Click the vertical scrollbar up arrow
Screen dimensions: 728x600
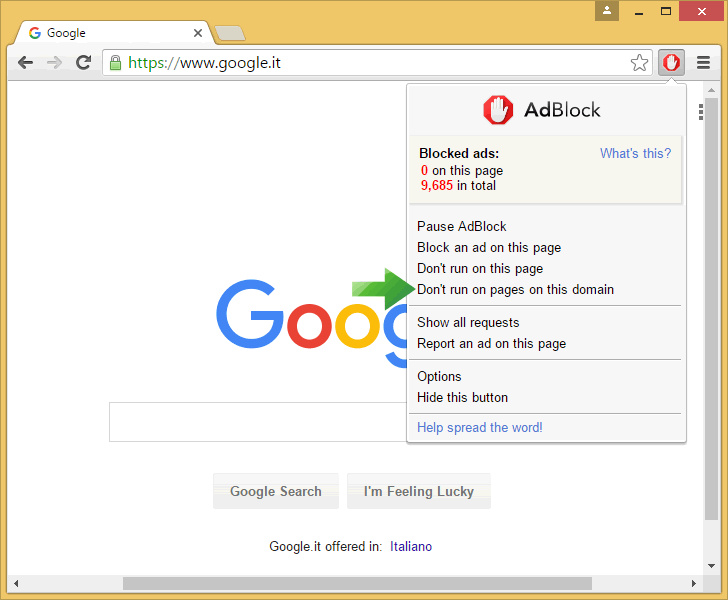[x=711, y=90]
